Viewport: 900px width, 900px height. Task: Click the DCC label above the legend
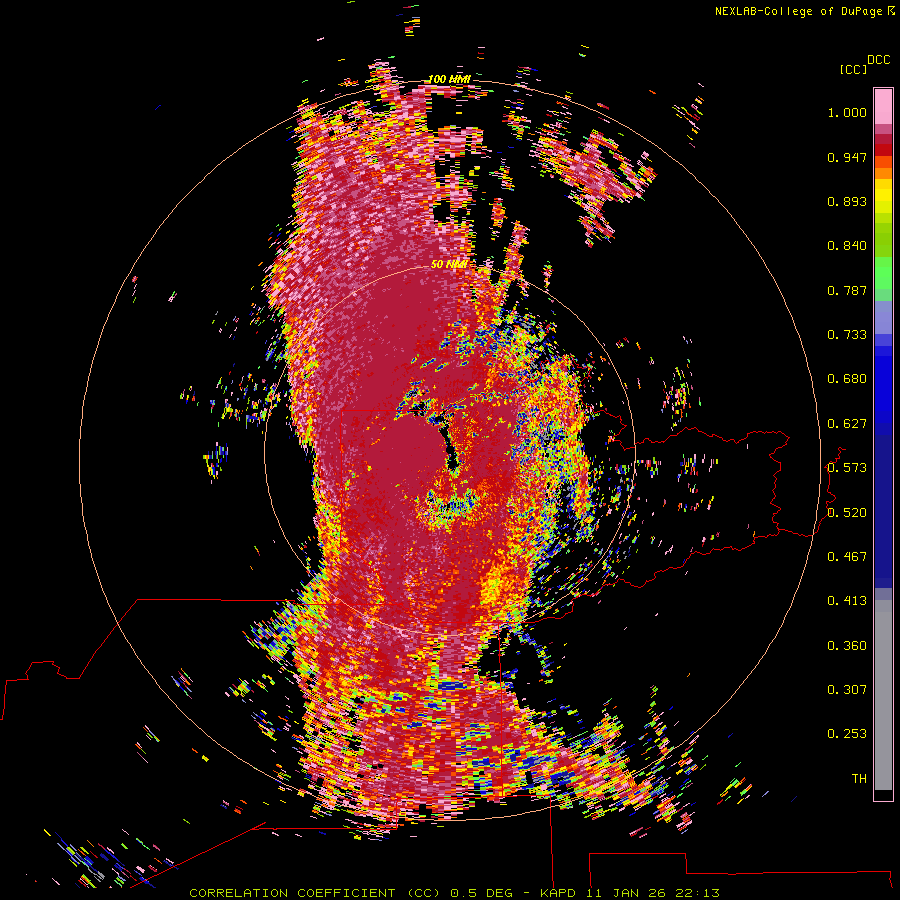tap(879, 59)
